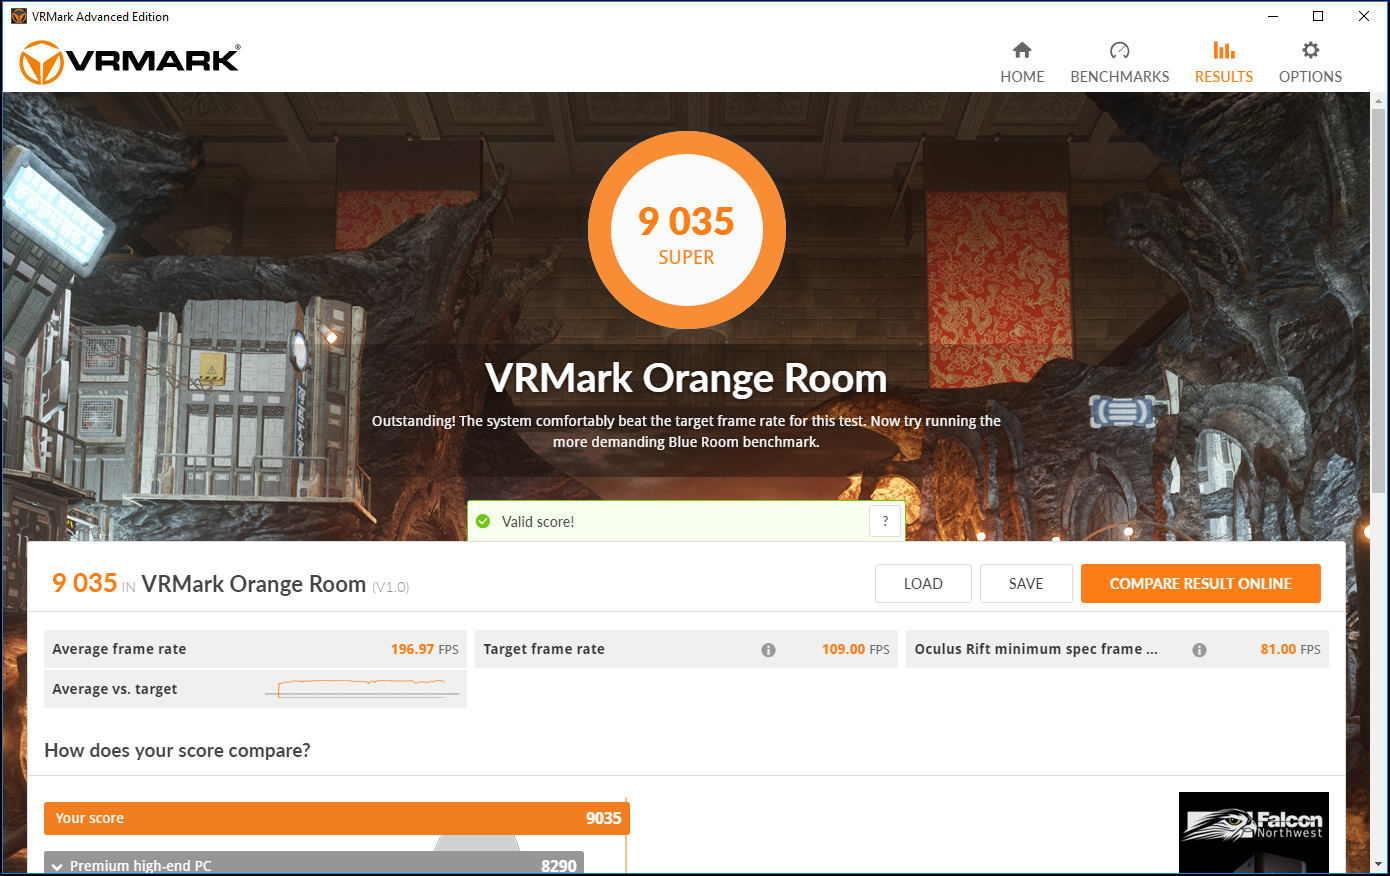Viewport: 1390px width, 876px height.
Task: Click the SAVE button
Action: pyautogui.click(x=1026, y=584)
